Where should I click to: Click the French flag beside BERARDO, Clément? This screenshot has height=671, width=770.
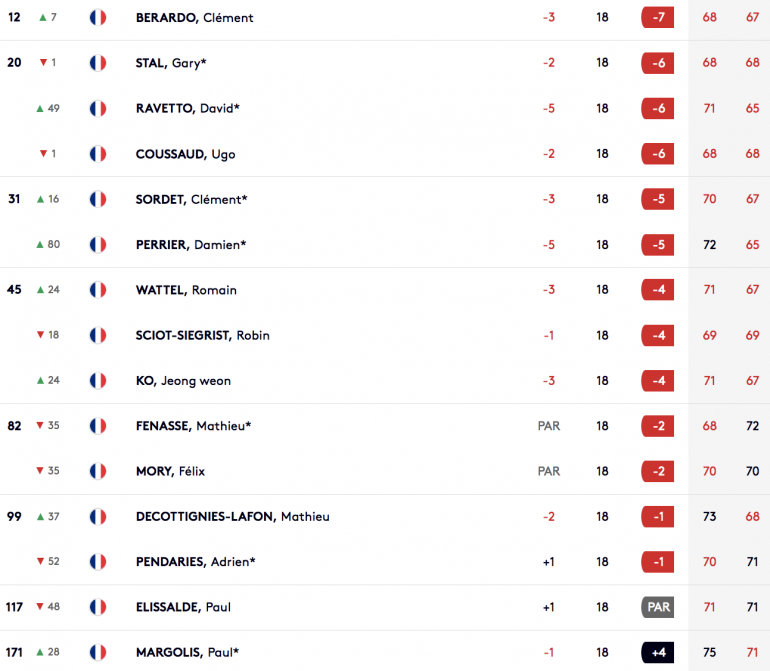coord(98,18)
